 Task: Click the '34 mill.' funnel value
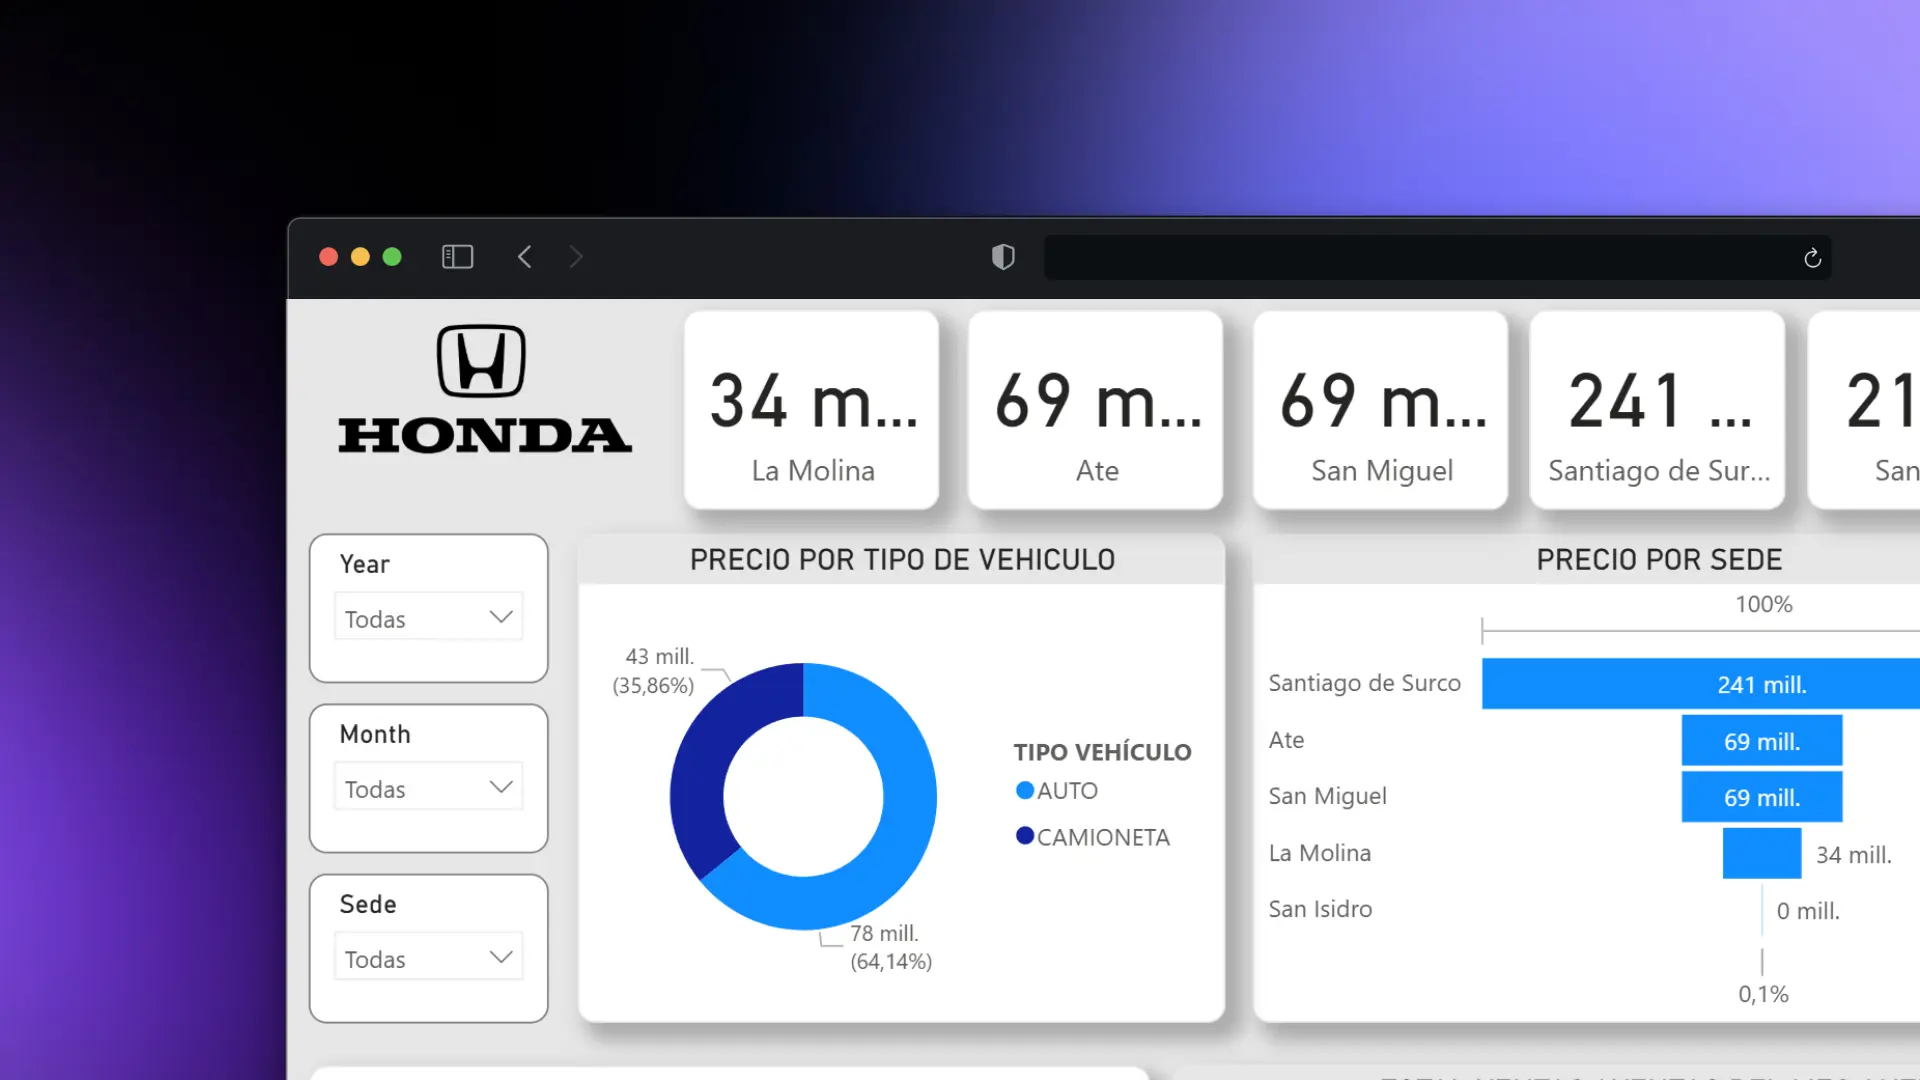coord(1854,855)
